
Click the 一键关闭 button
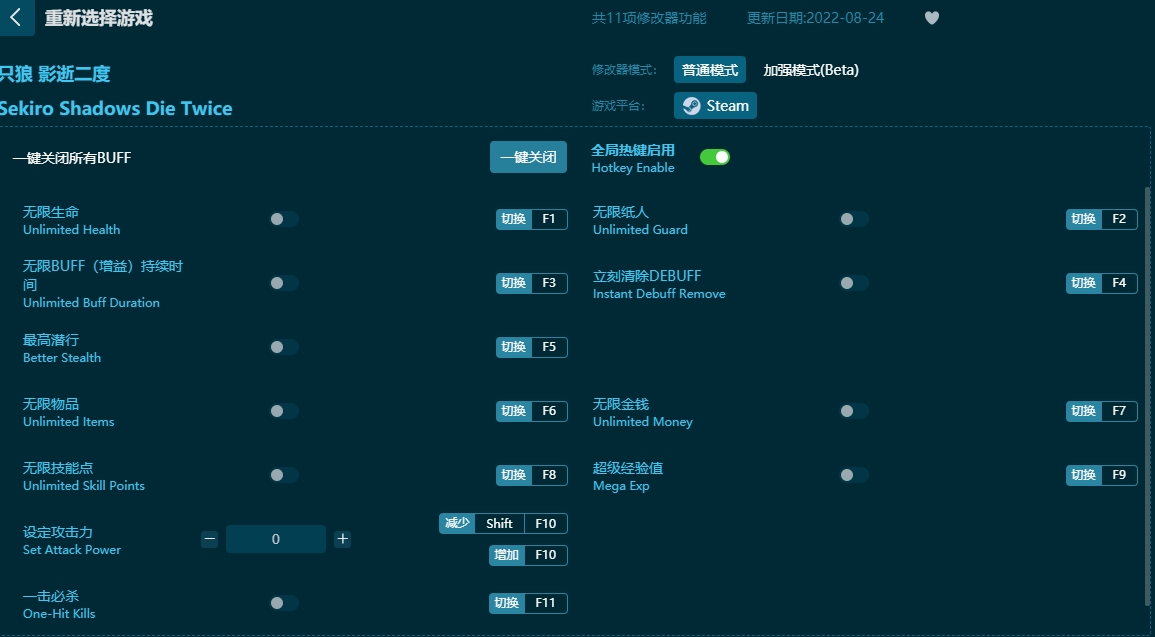pyautogui.click(x=528, y=157)
